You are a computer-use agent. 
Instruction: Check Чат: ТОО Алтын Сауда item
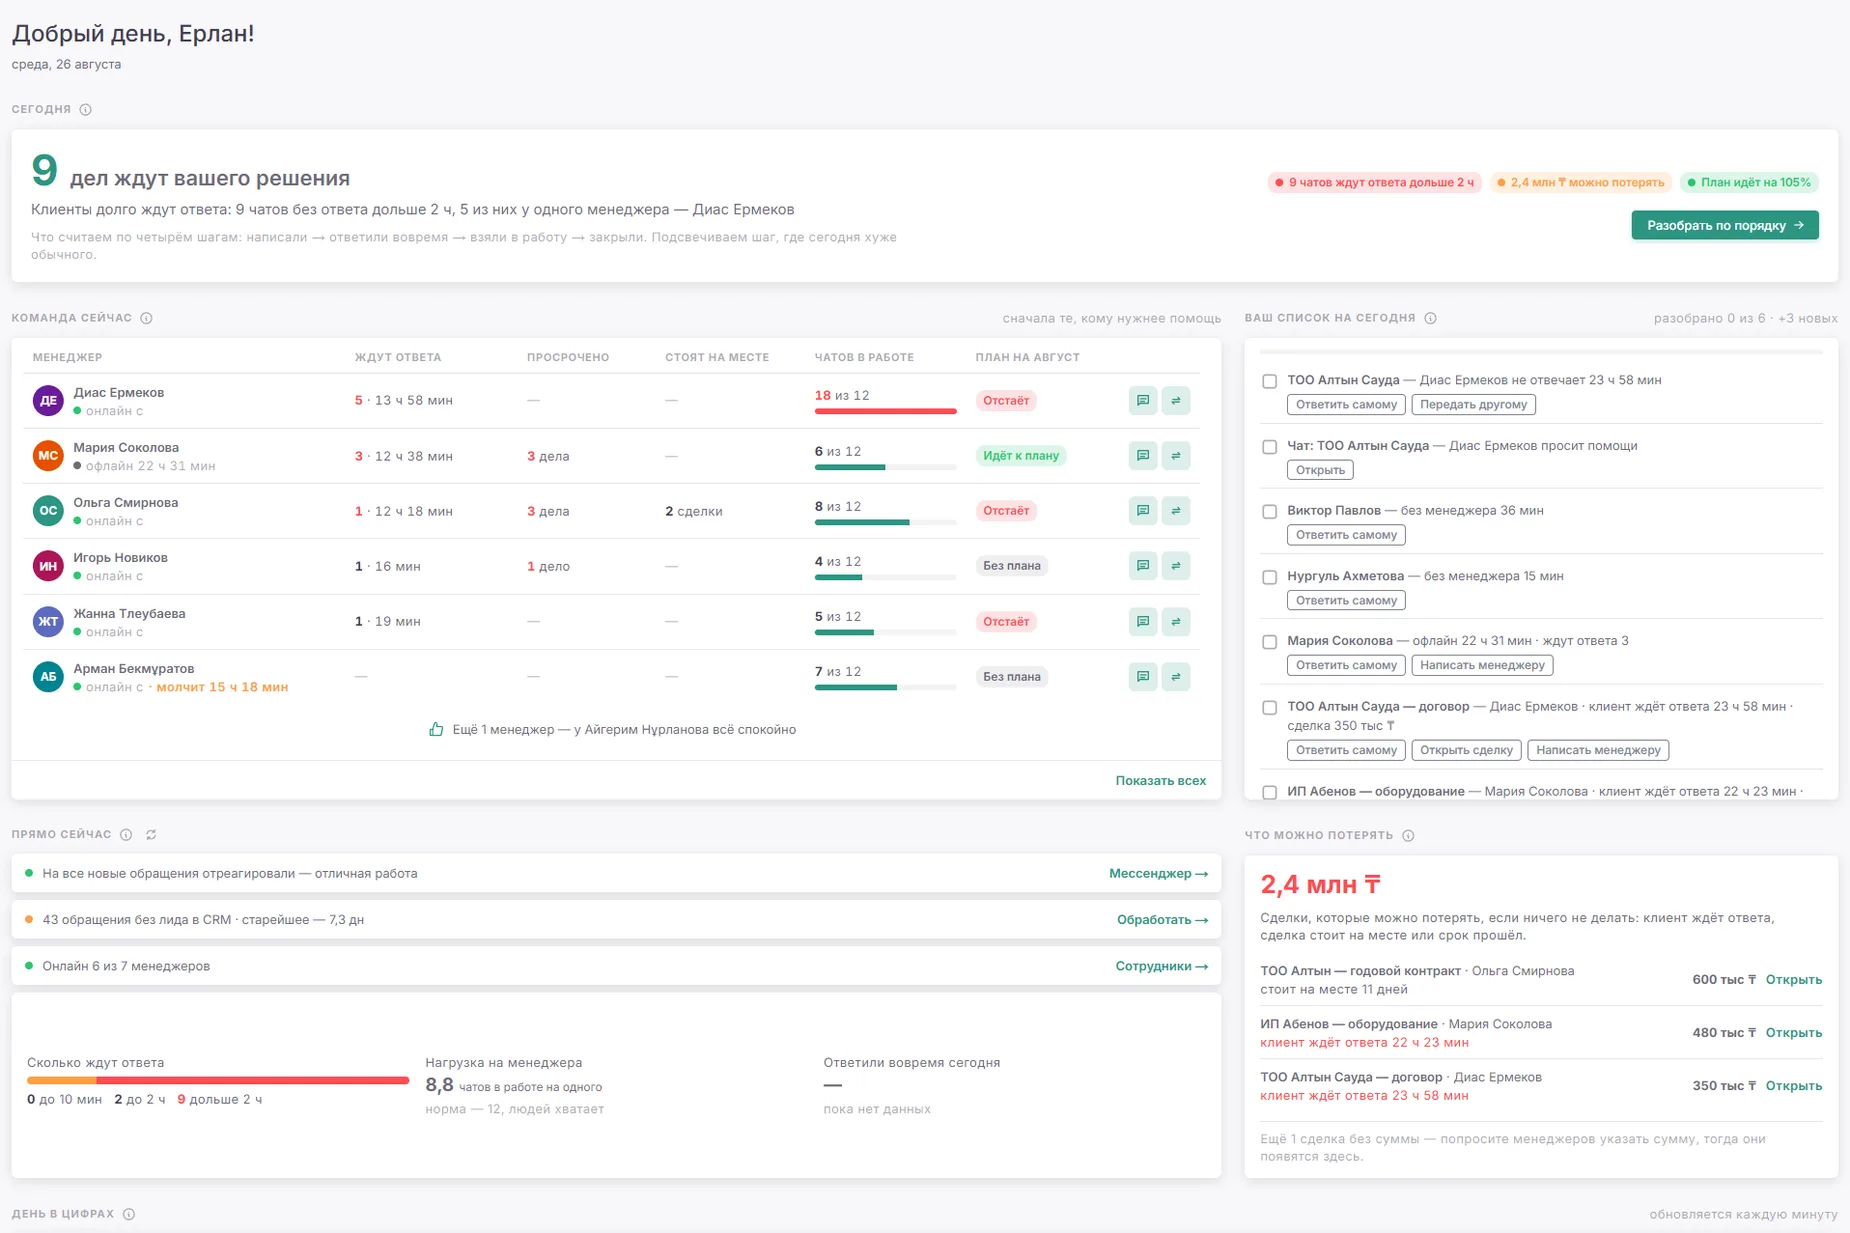pyautogui.click(x=1270, y=447)
